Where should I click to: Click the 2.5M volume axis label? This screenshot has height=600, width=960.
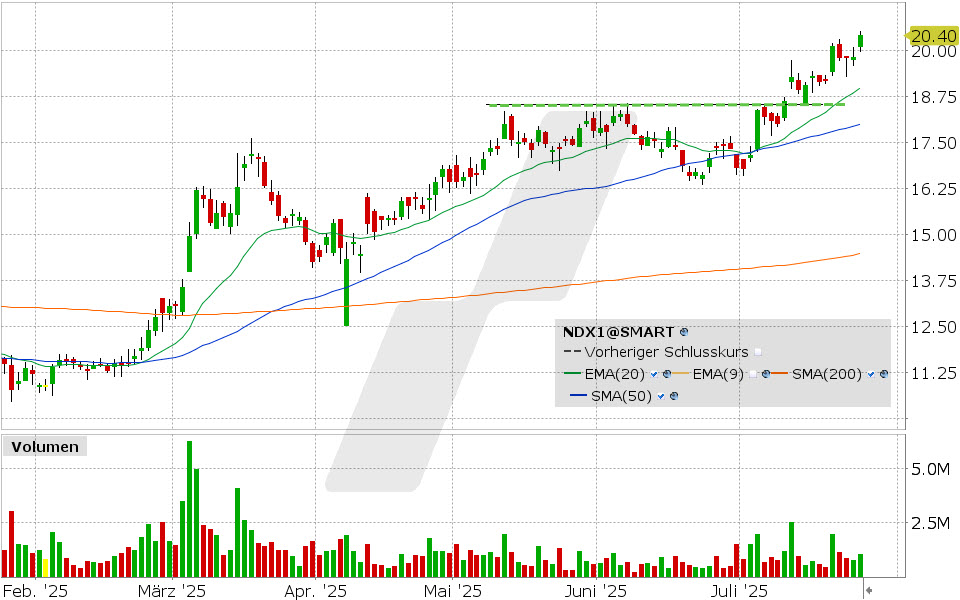pyautogui.click(x=930, y=523)
